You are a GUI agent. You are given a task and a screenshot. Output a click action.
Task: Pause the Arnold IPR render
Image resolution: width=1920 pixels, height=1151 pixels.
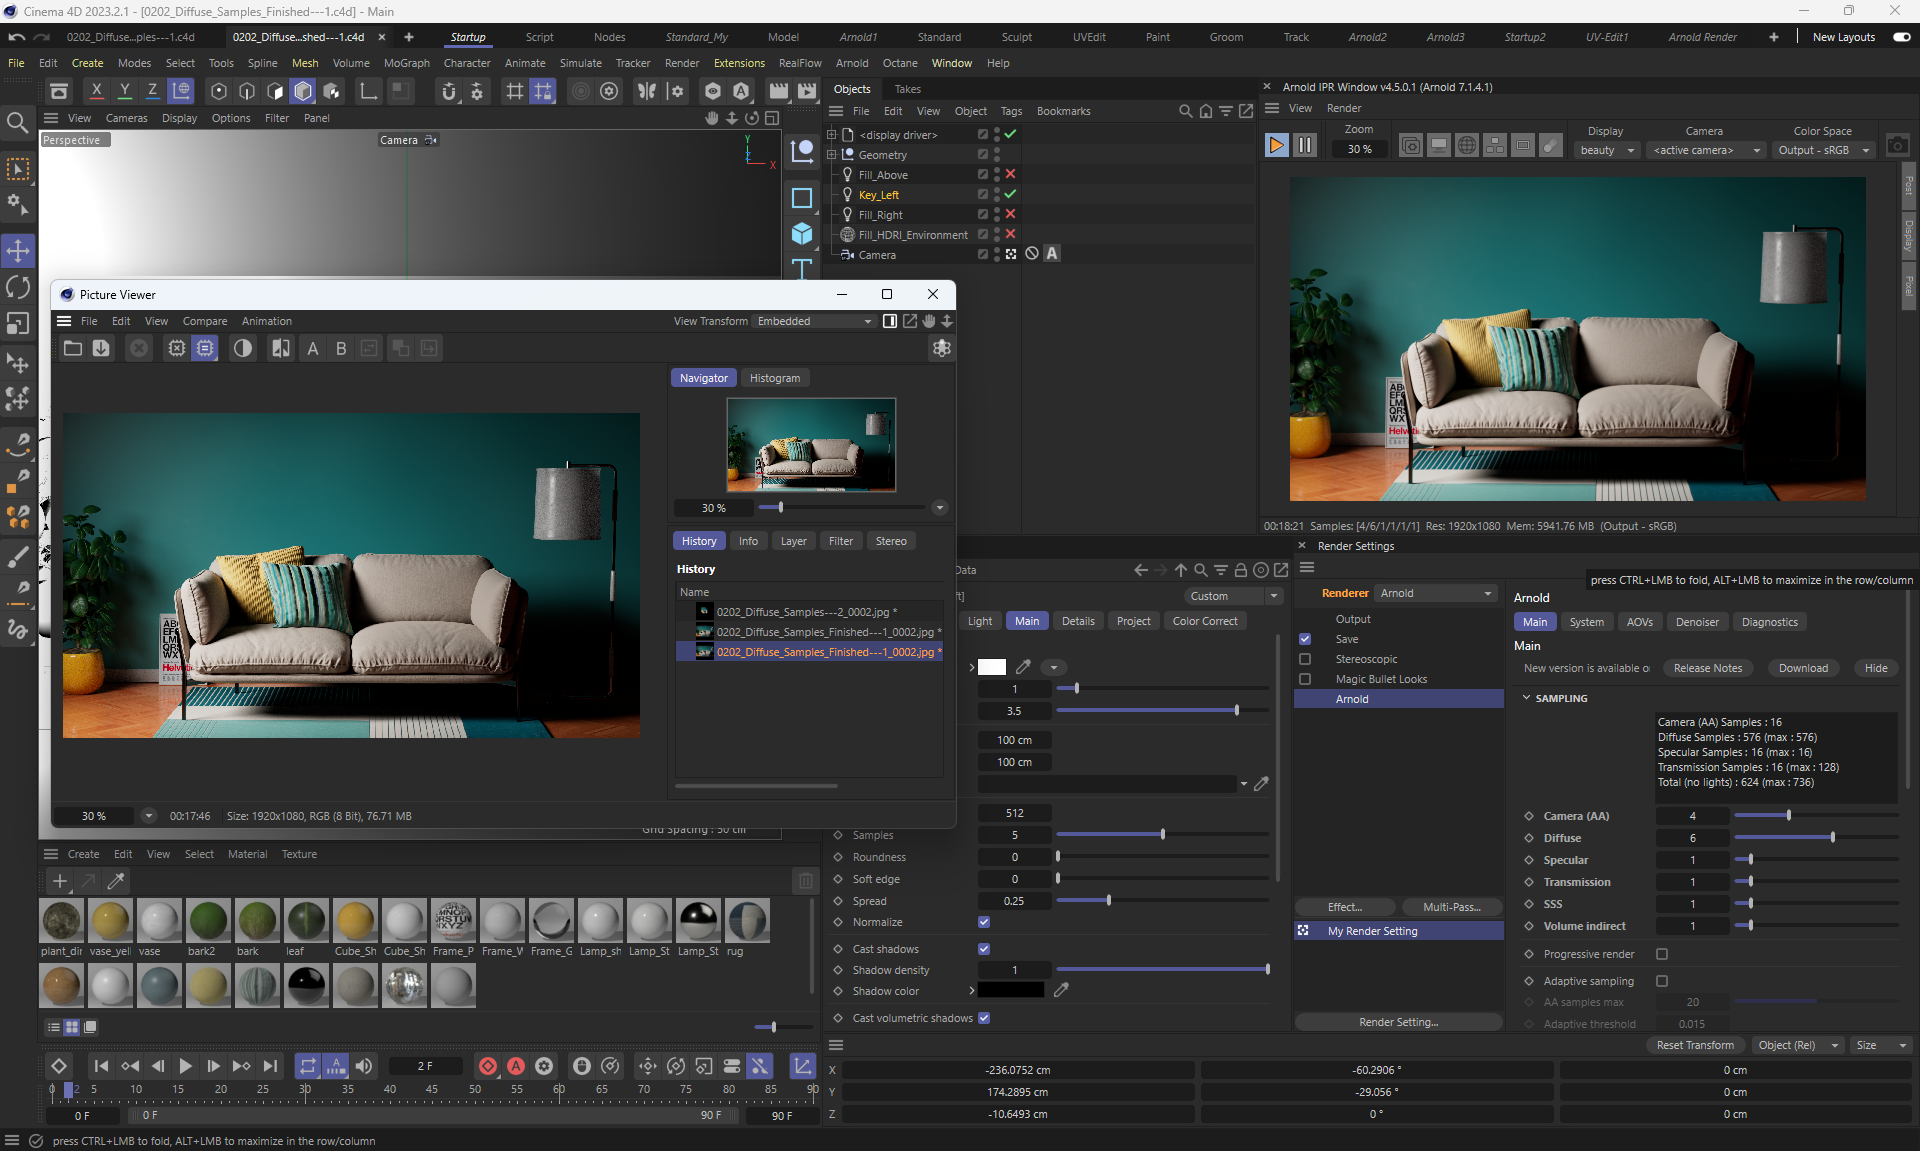coord(1305,146)
